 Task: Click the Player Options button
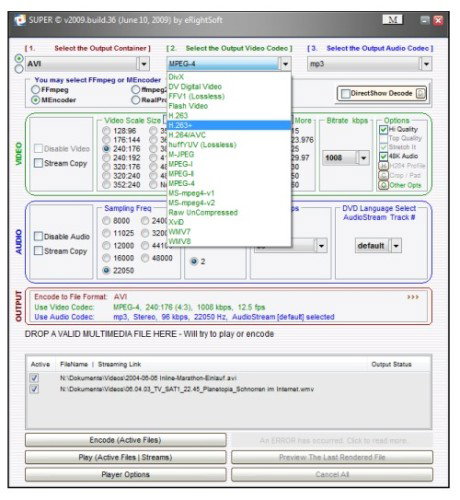pos(125,474)
